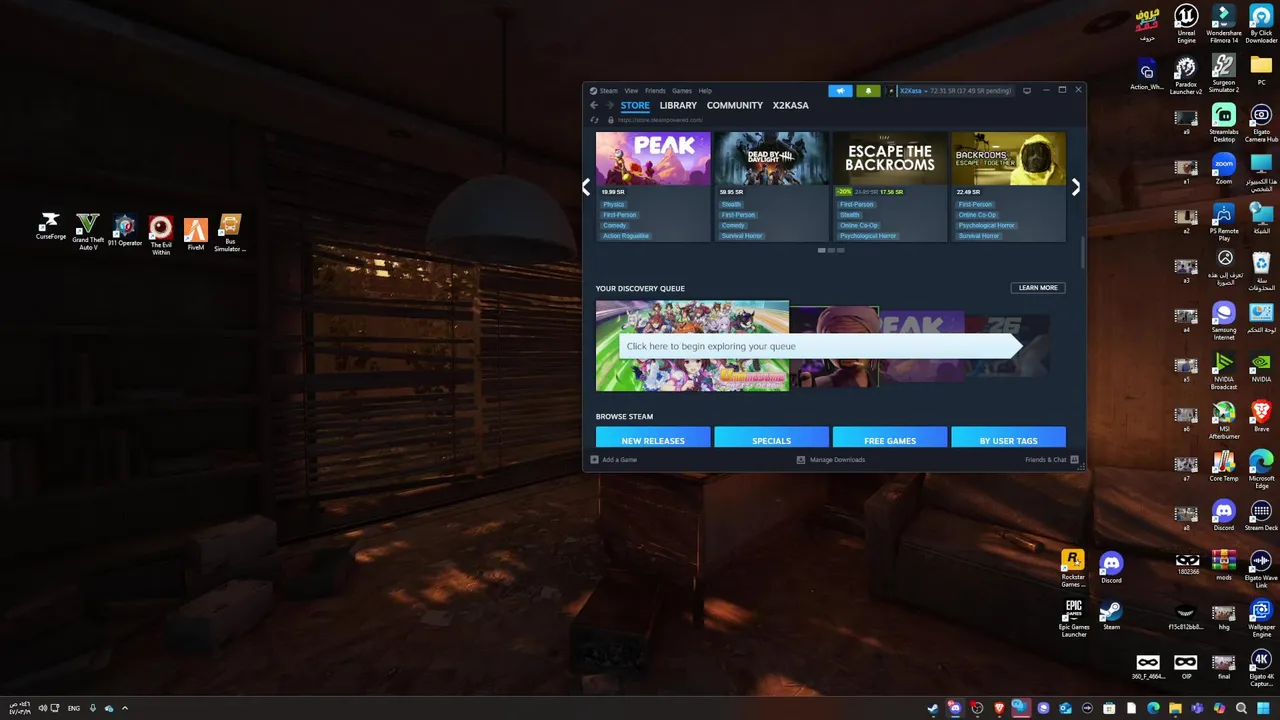Select Wondershare Filmora 14 desktop icon
The height and width of the screenshot is (720, 1280).
1223,24
